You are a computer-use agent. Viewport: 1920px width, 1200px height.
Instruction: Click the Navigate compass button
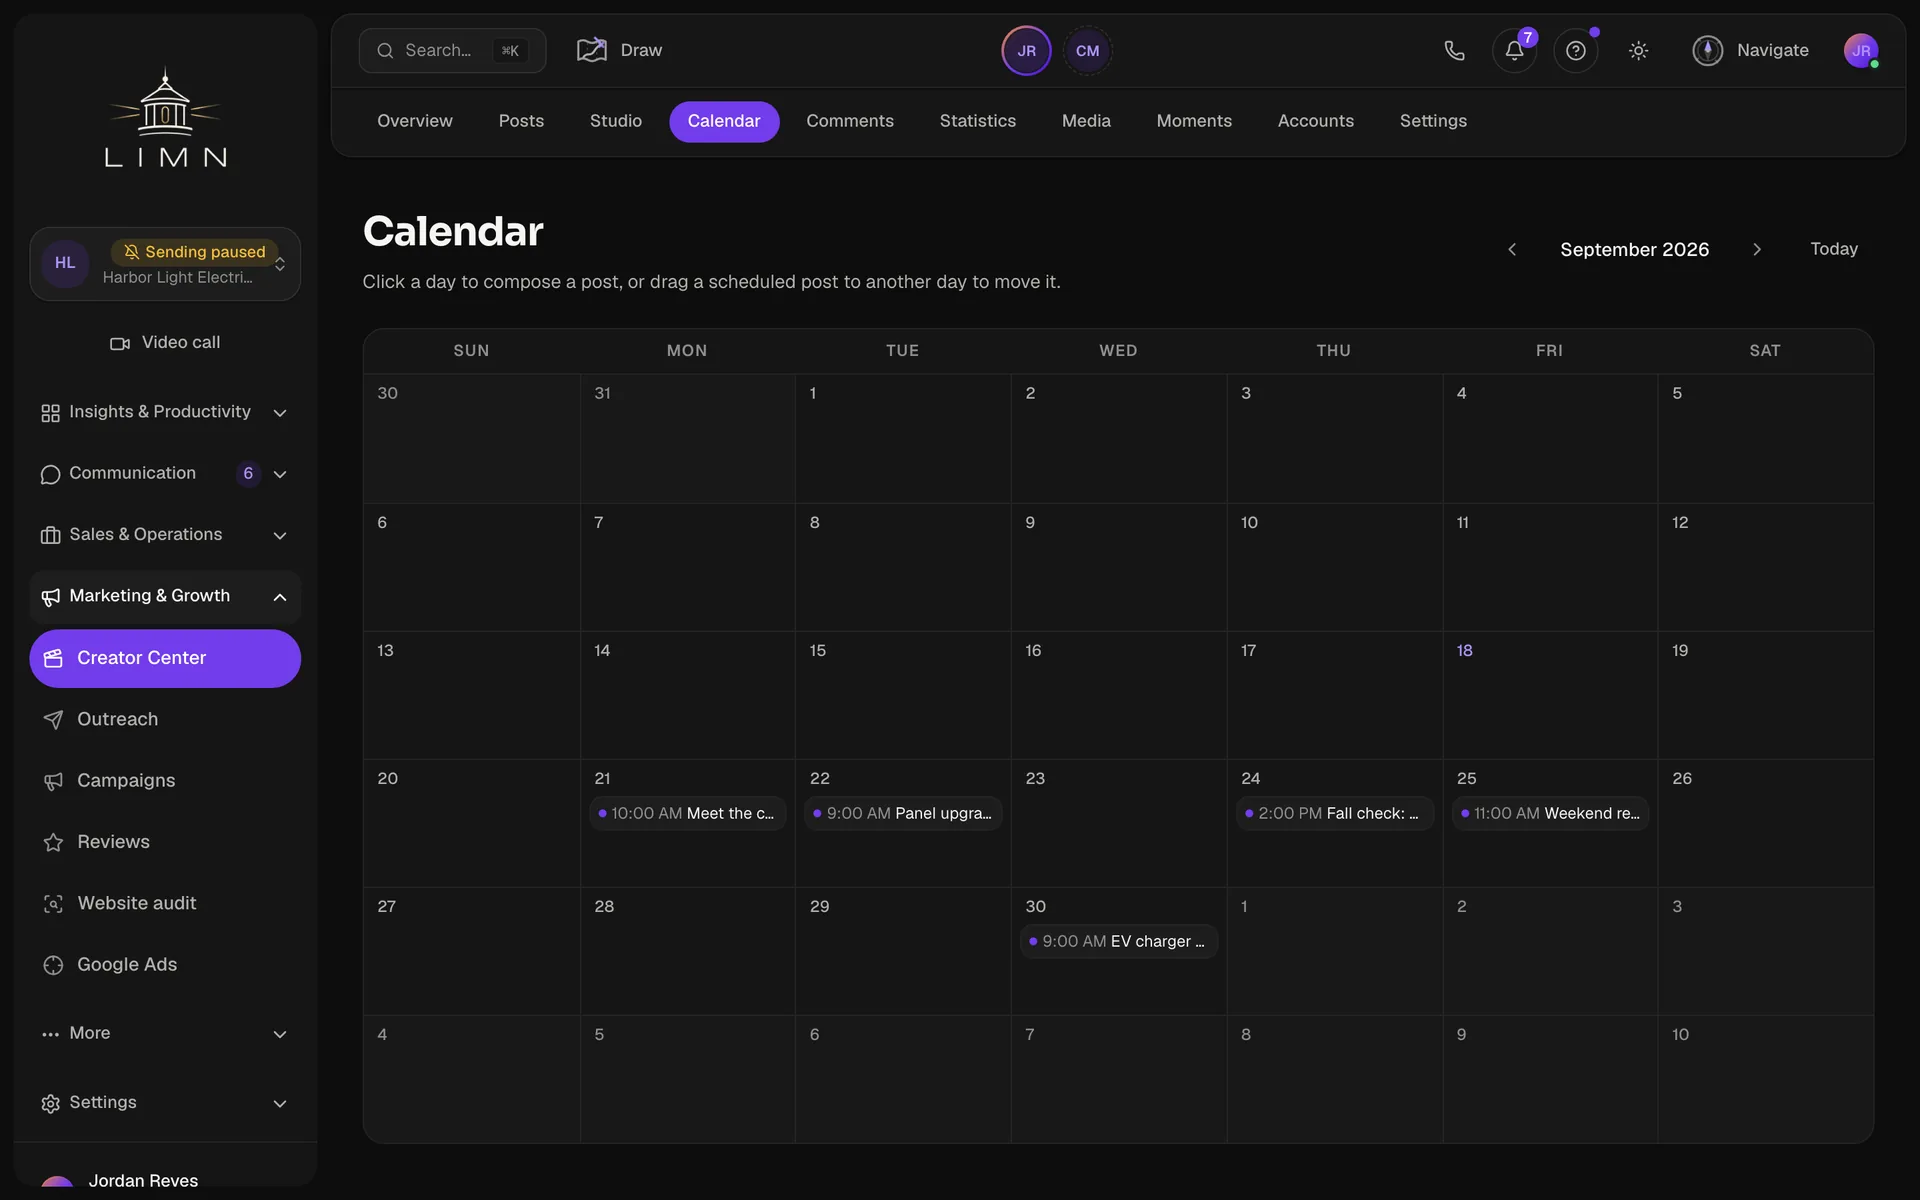pyautogui.click(x=1750, y=50)
